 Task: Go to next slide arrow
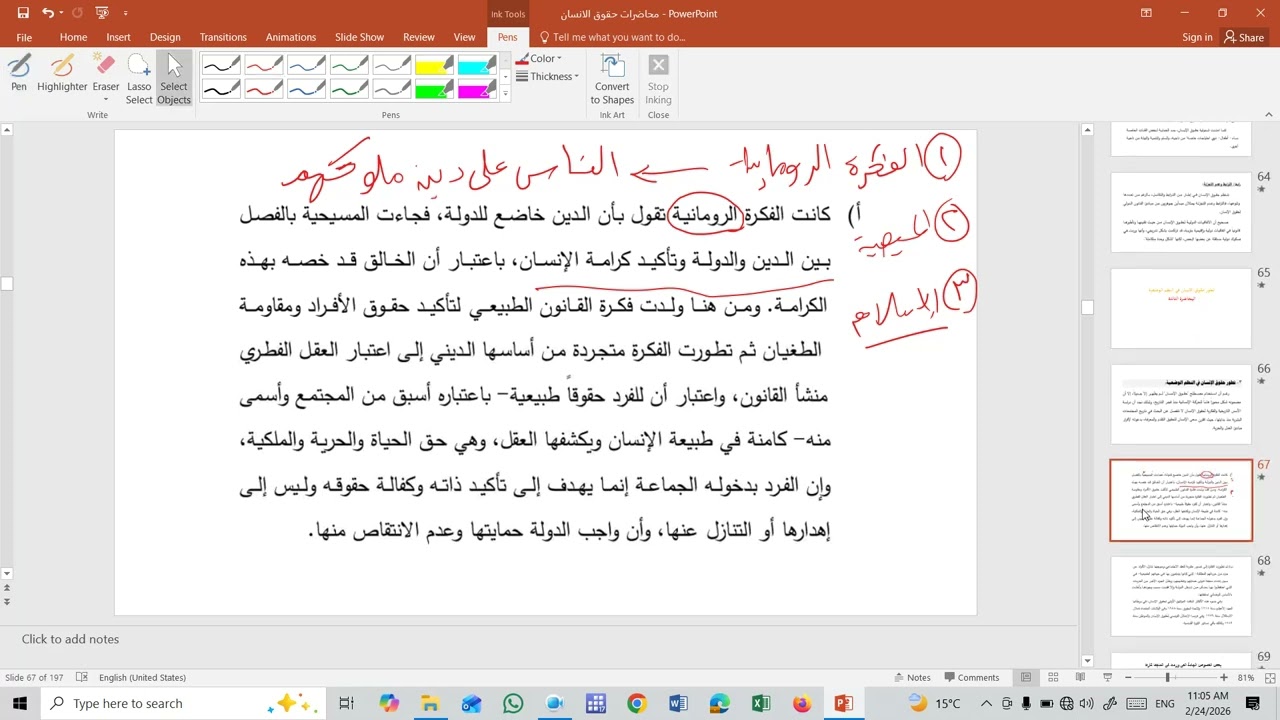pos(6,601)
